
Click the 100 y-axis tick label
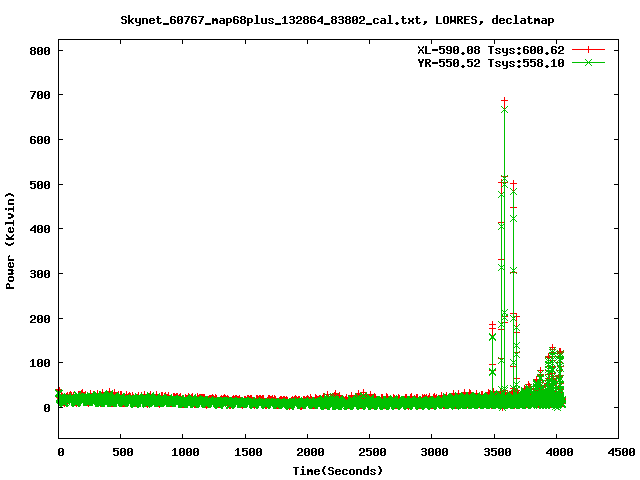pos(40,363)
